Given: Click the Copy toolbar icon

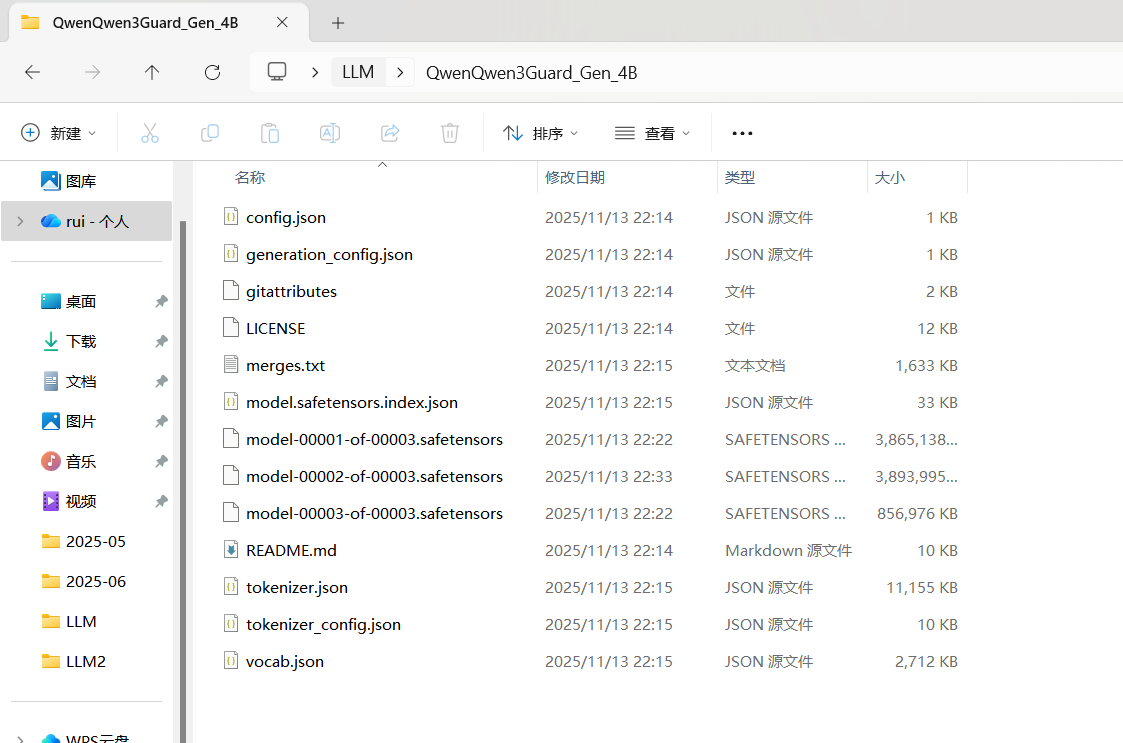Looking at the screenshot, I should tap(210, 133).
